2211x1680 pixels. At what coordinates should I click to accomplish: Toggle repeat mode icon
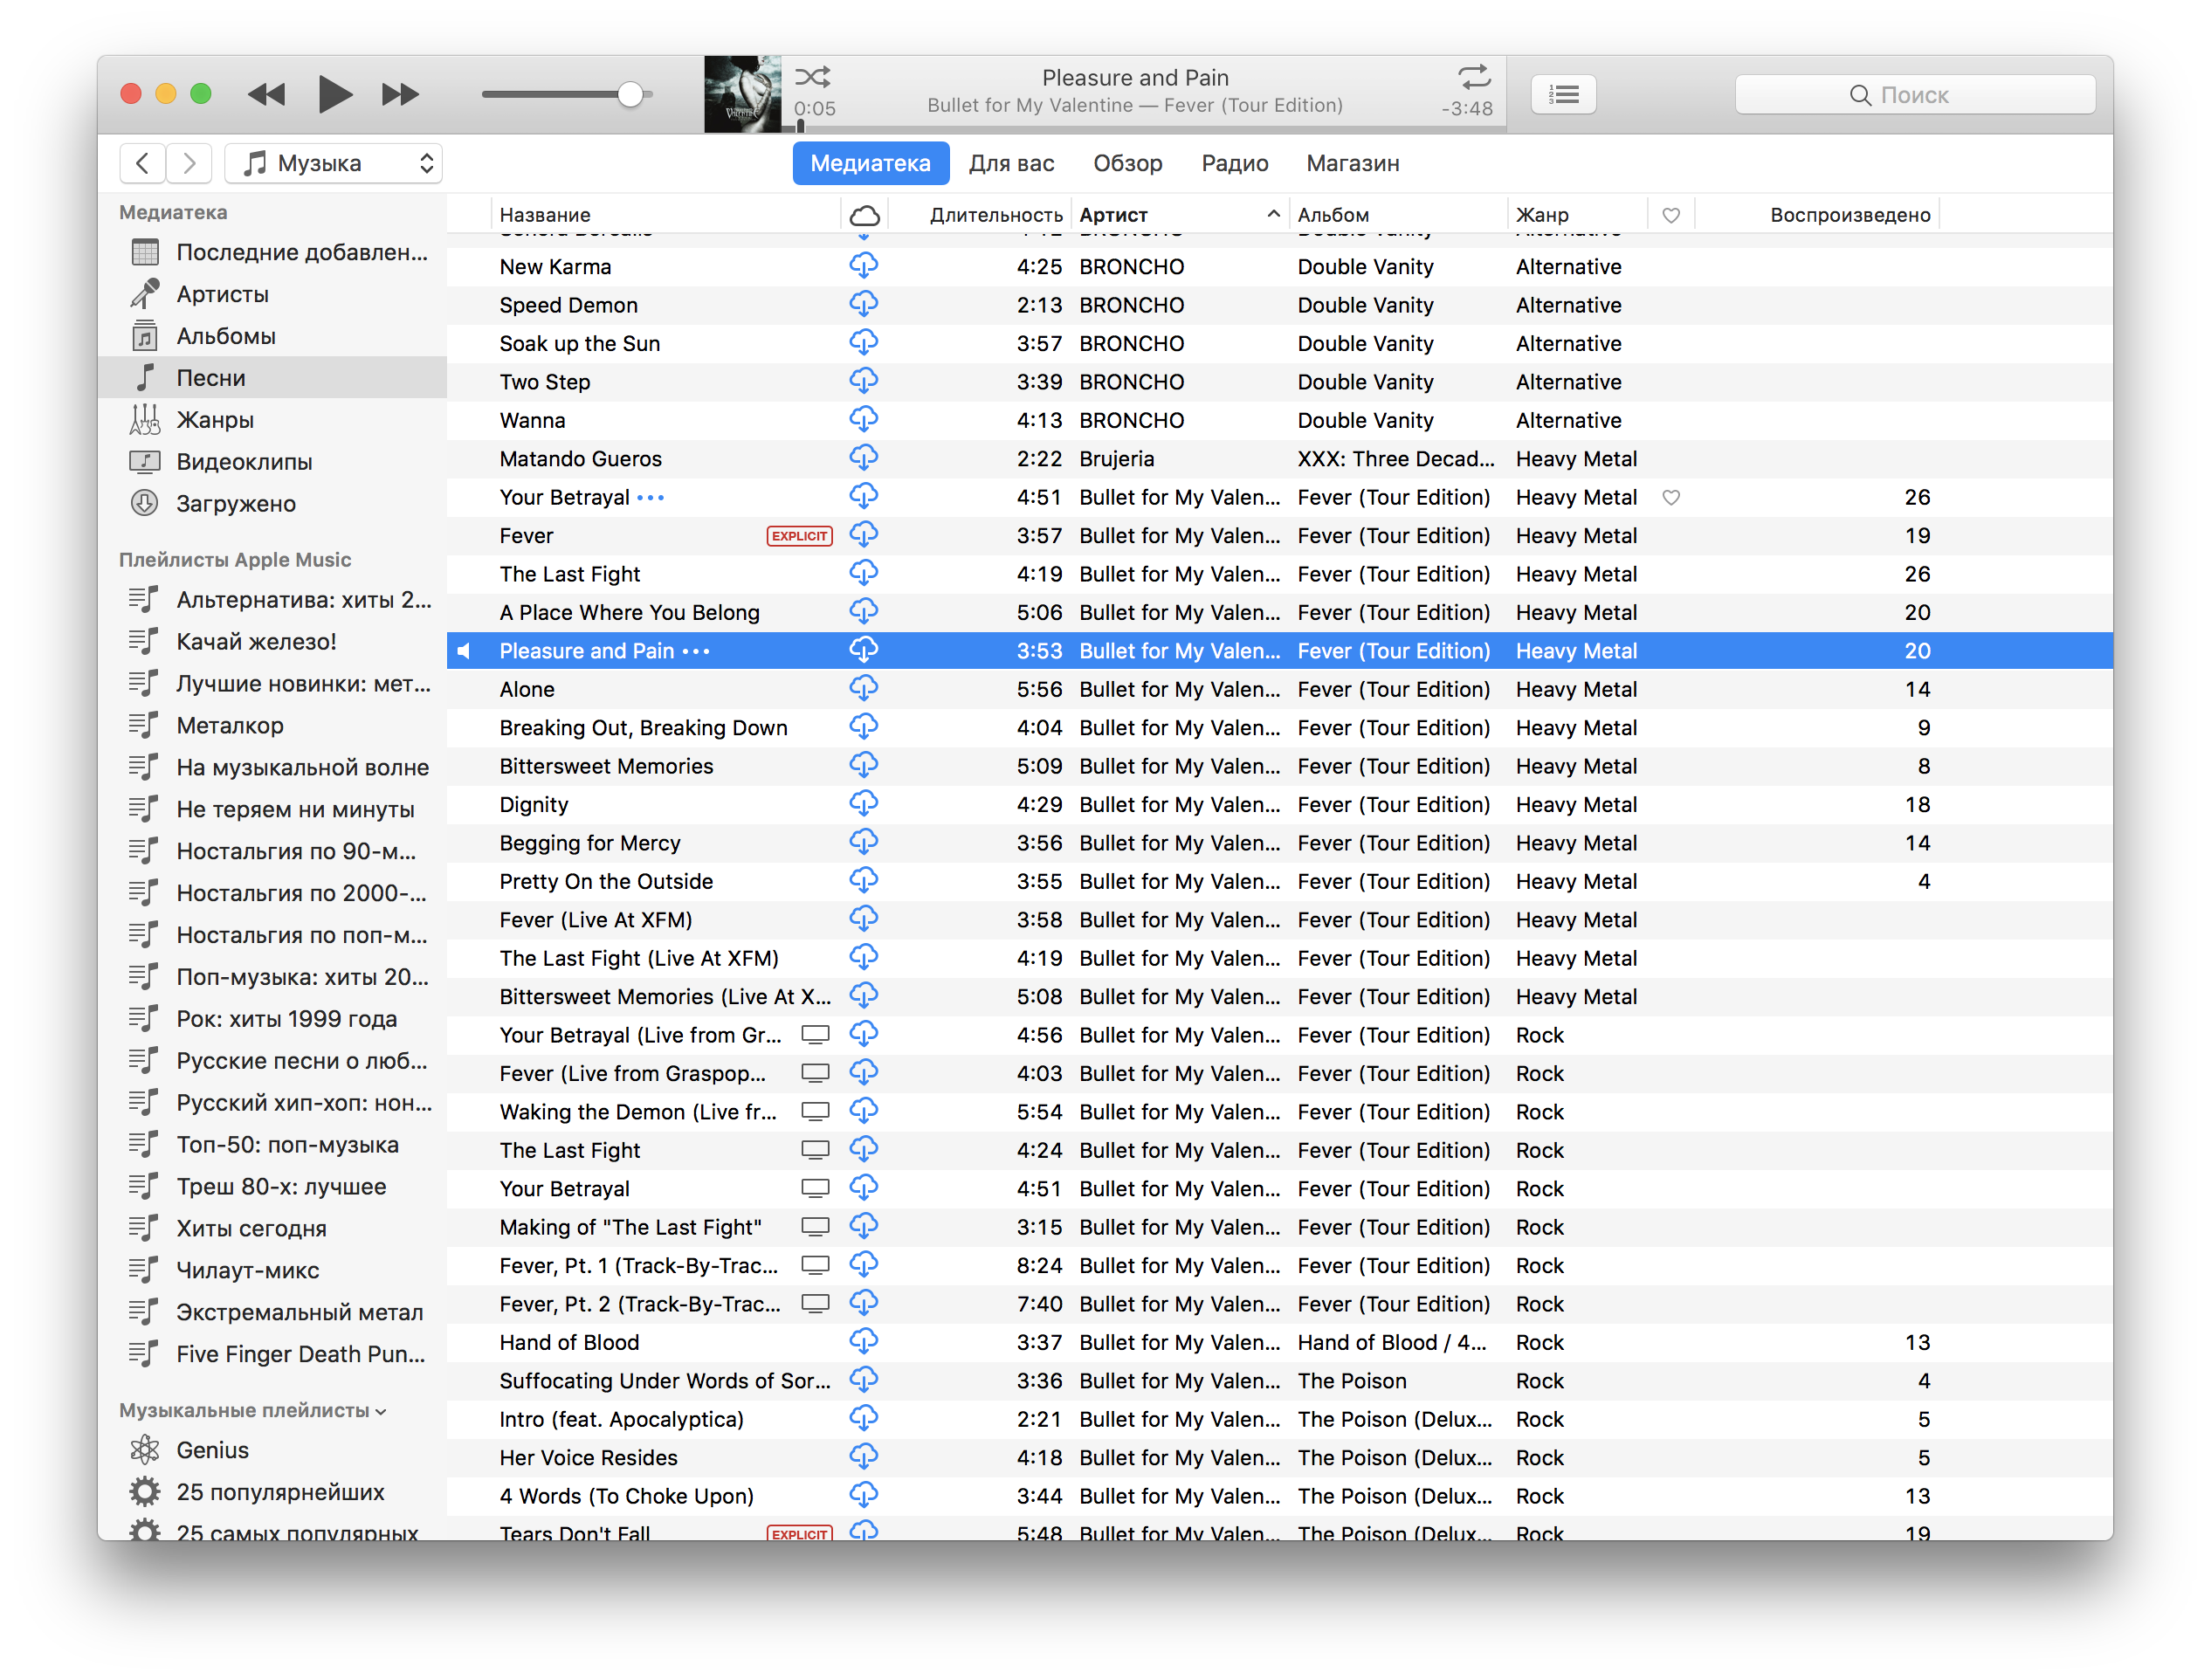(x=1474, y=76)
